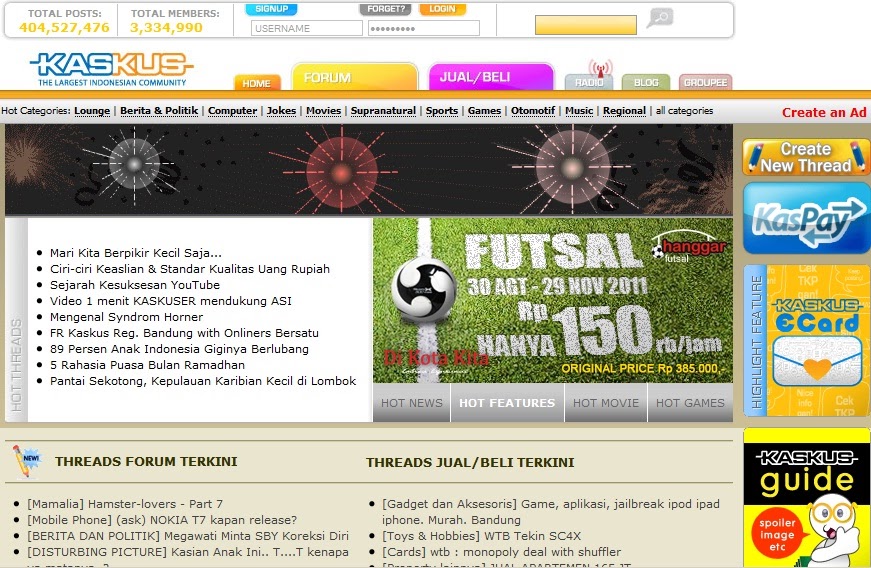Select the HOT NEWS tab
The width and height of the screenshot is (871, 568).
point(412,403)
